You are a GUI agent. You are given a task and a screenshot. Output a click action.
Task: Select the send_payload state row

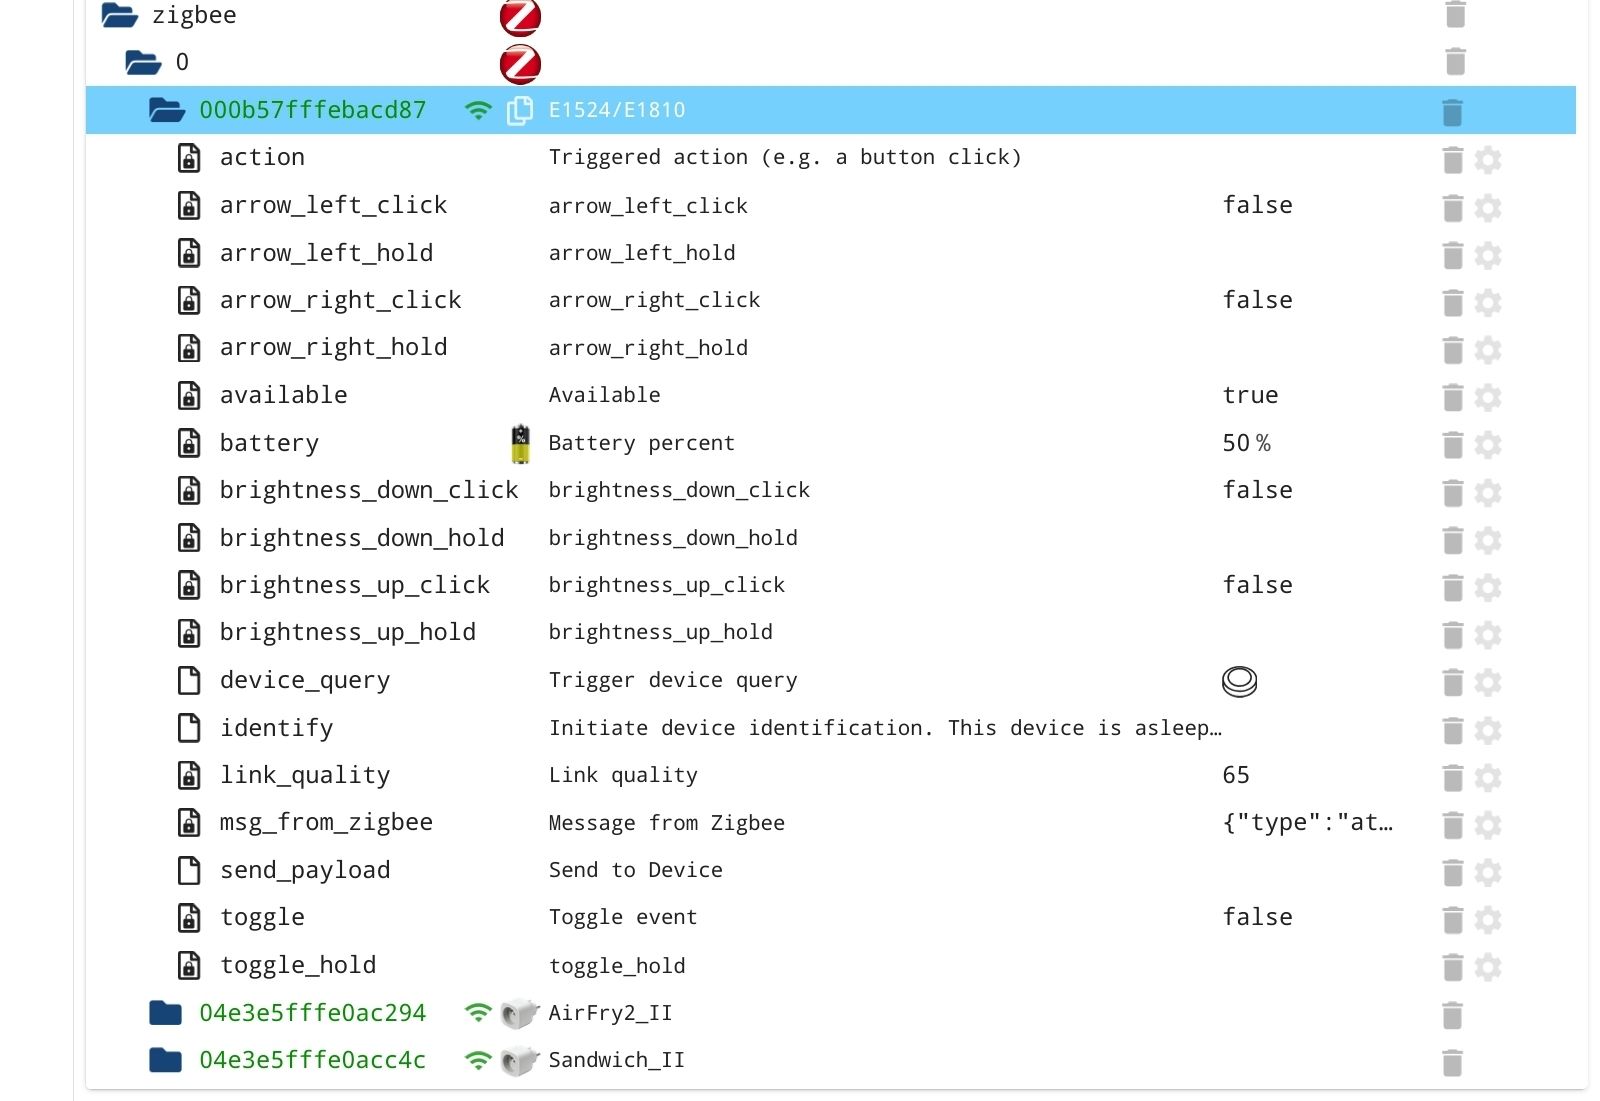(305, 870)
